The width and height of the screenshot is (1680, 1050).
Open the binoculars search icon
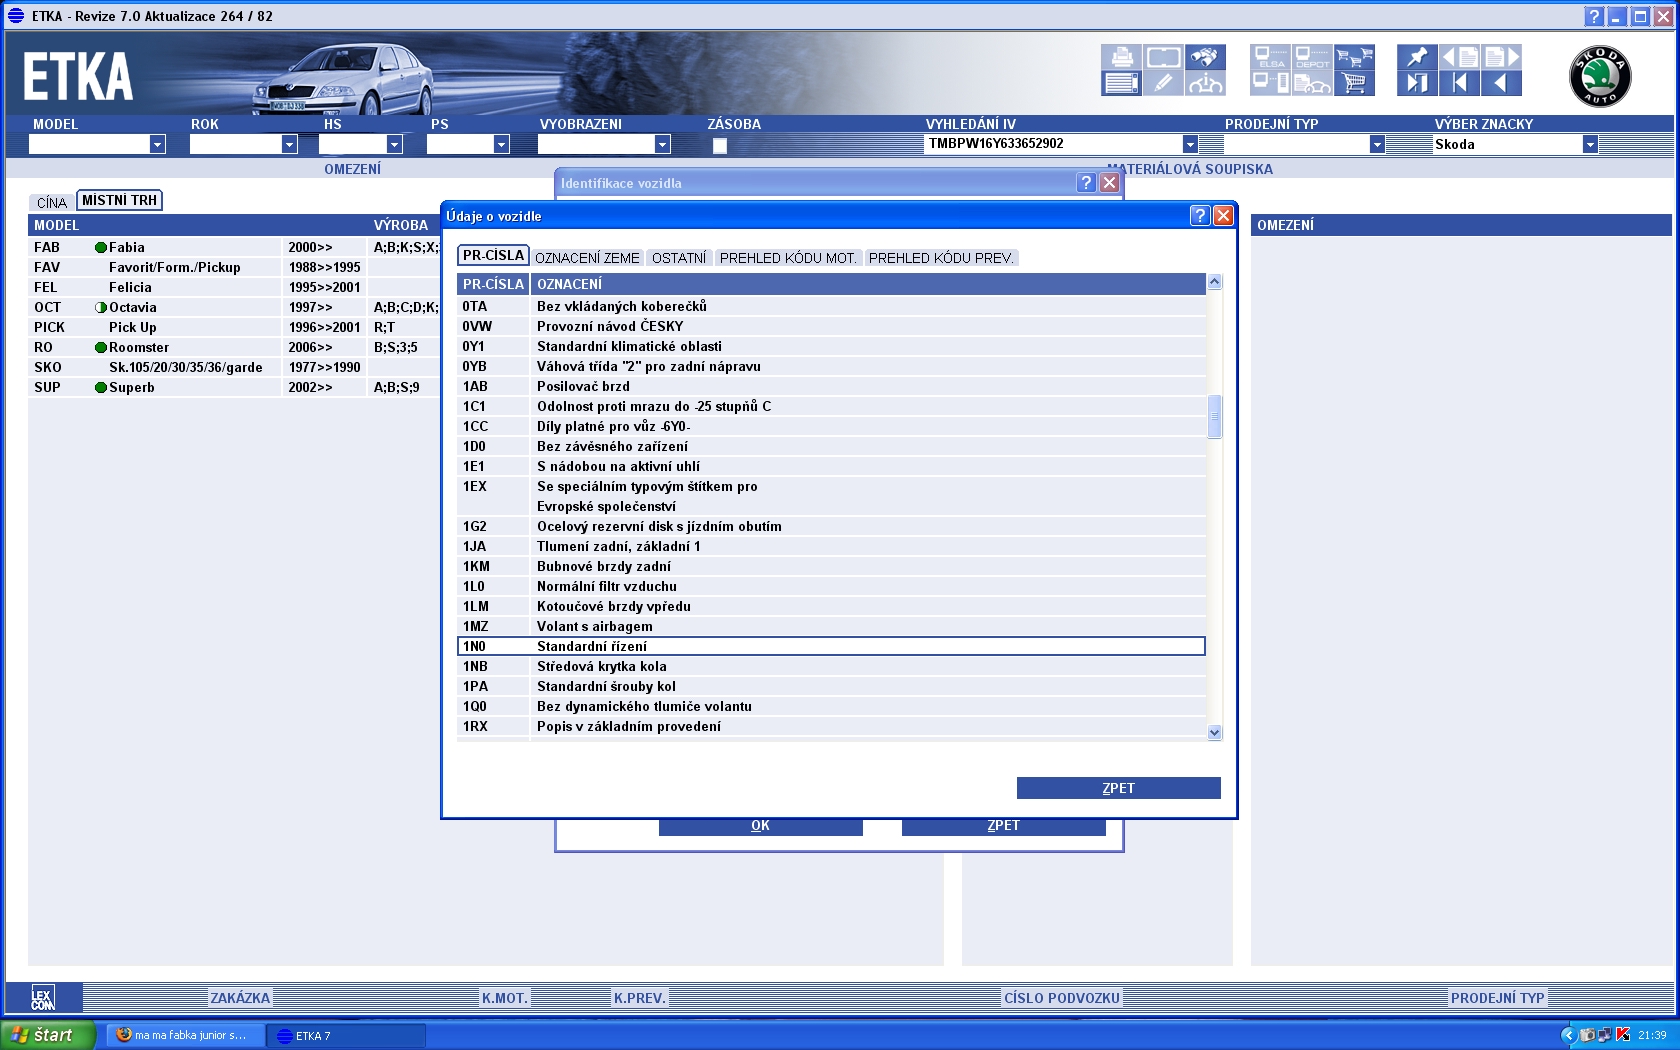pyautogui.click(x=1205, y=57)
